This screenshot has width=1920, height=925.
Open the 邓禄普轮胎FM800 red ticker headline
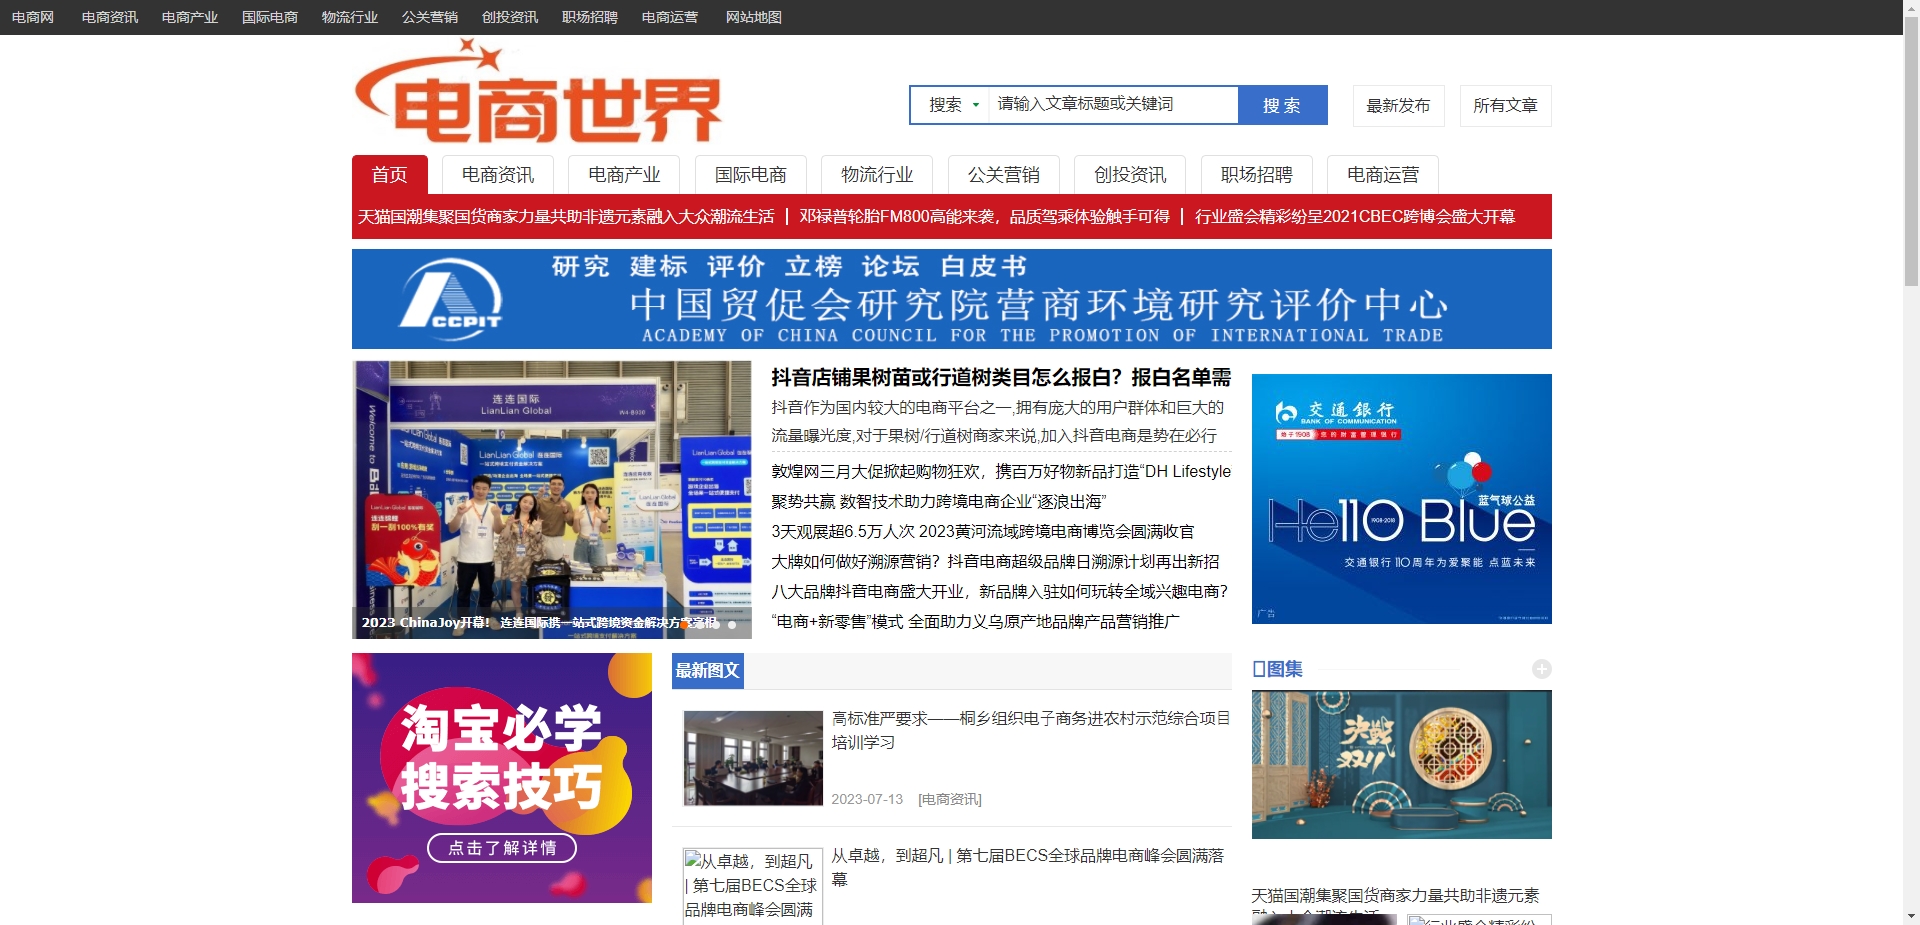pyautogui.click(x=984, y=216)
